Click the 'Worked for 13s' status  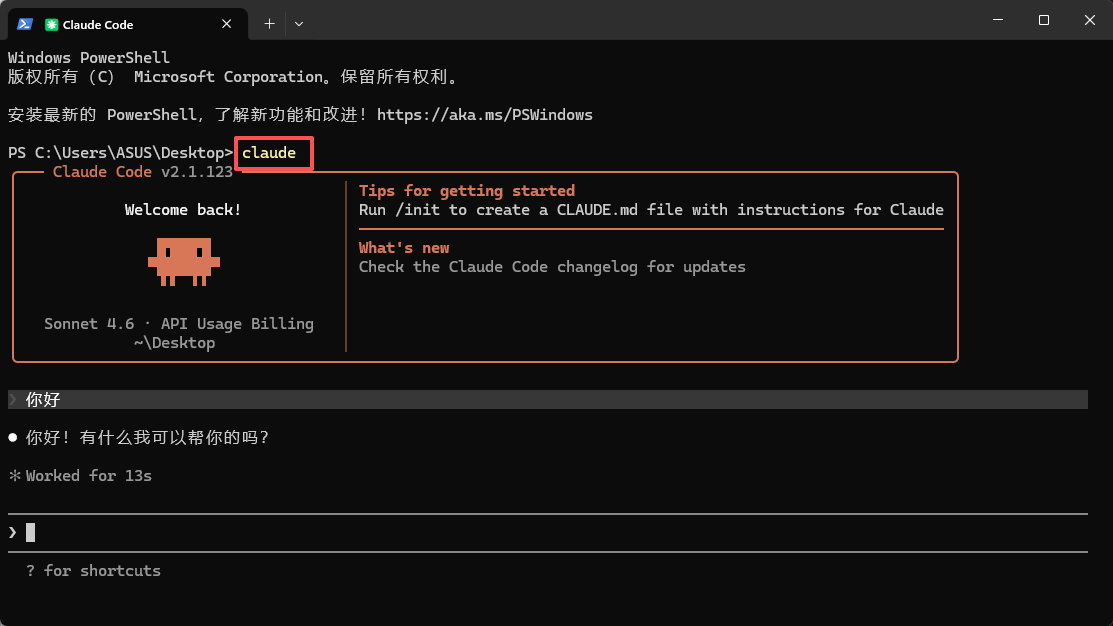tap(89, 476)
